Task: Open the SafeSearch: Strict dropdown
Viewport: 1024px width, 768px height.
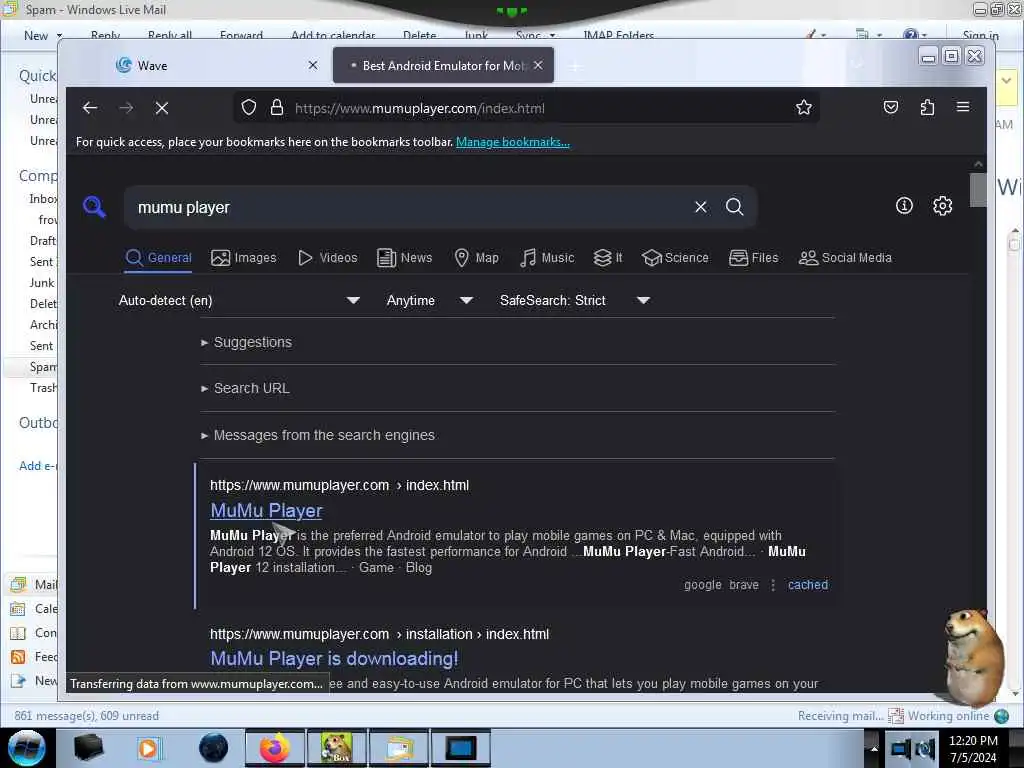Action: click(575, 300)
